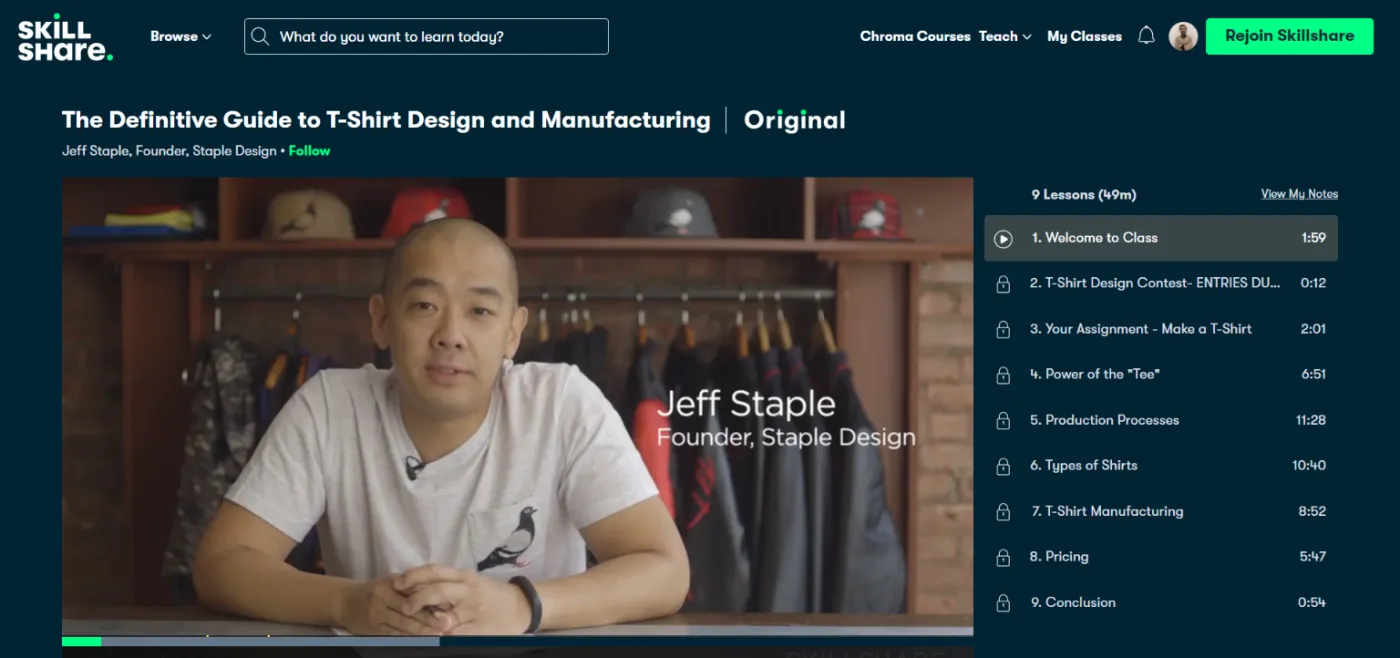Select lesson 9 Conclusion

[1161, 602]
